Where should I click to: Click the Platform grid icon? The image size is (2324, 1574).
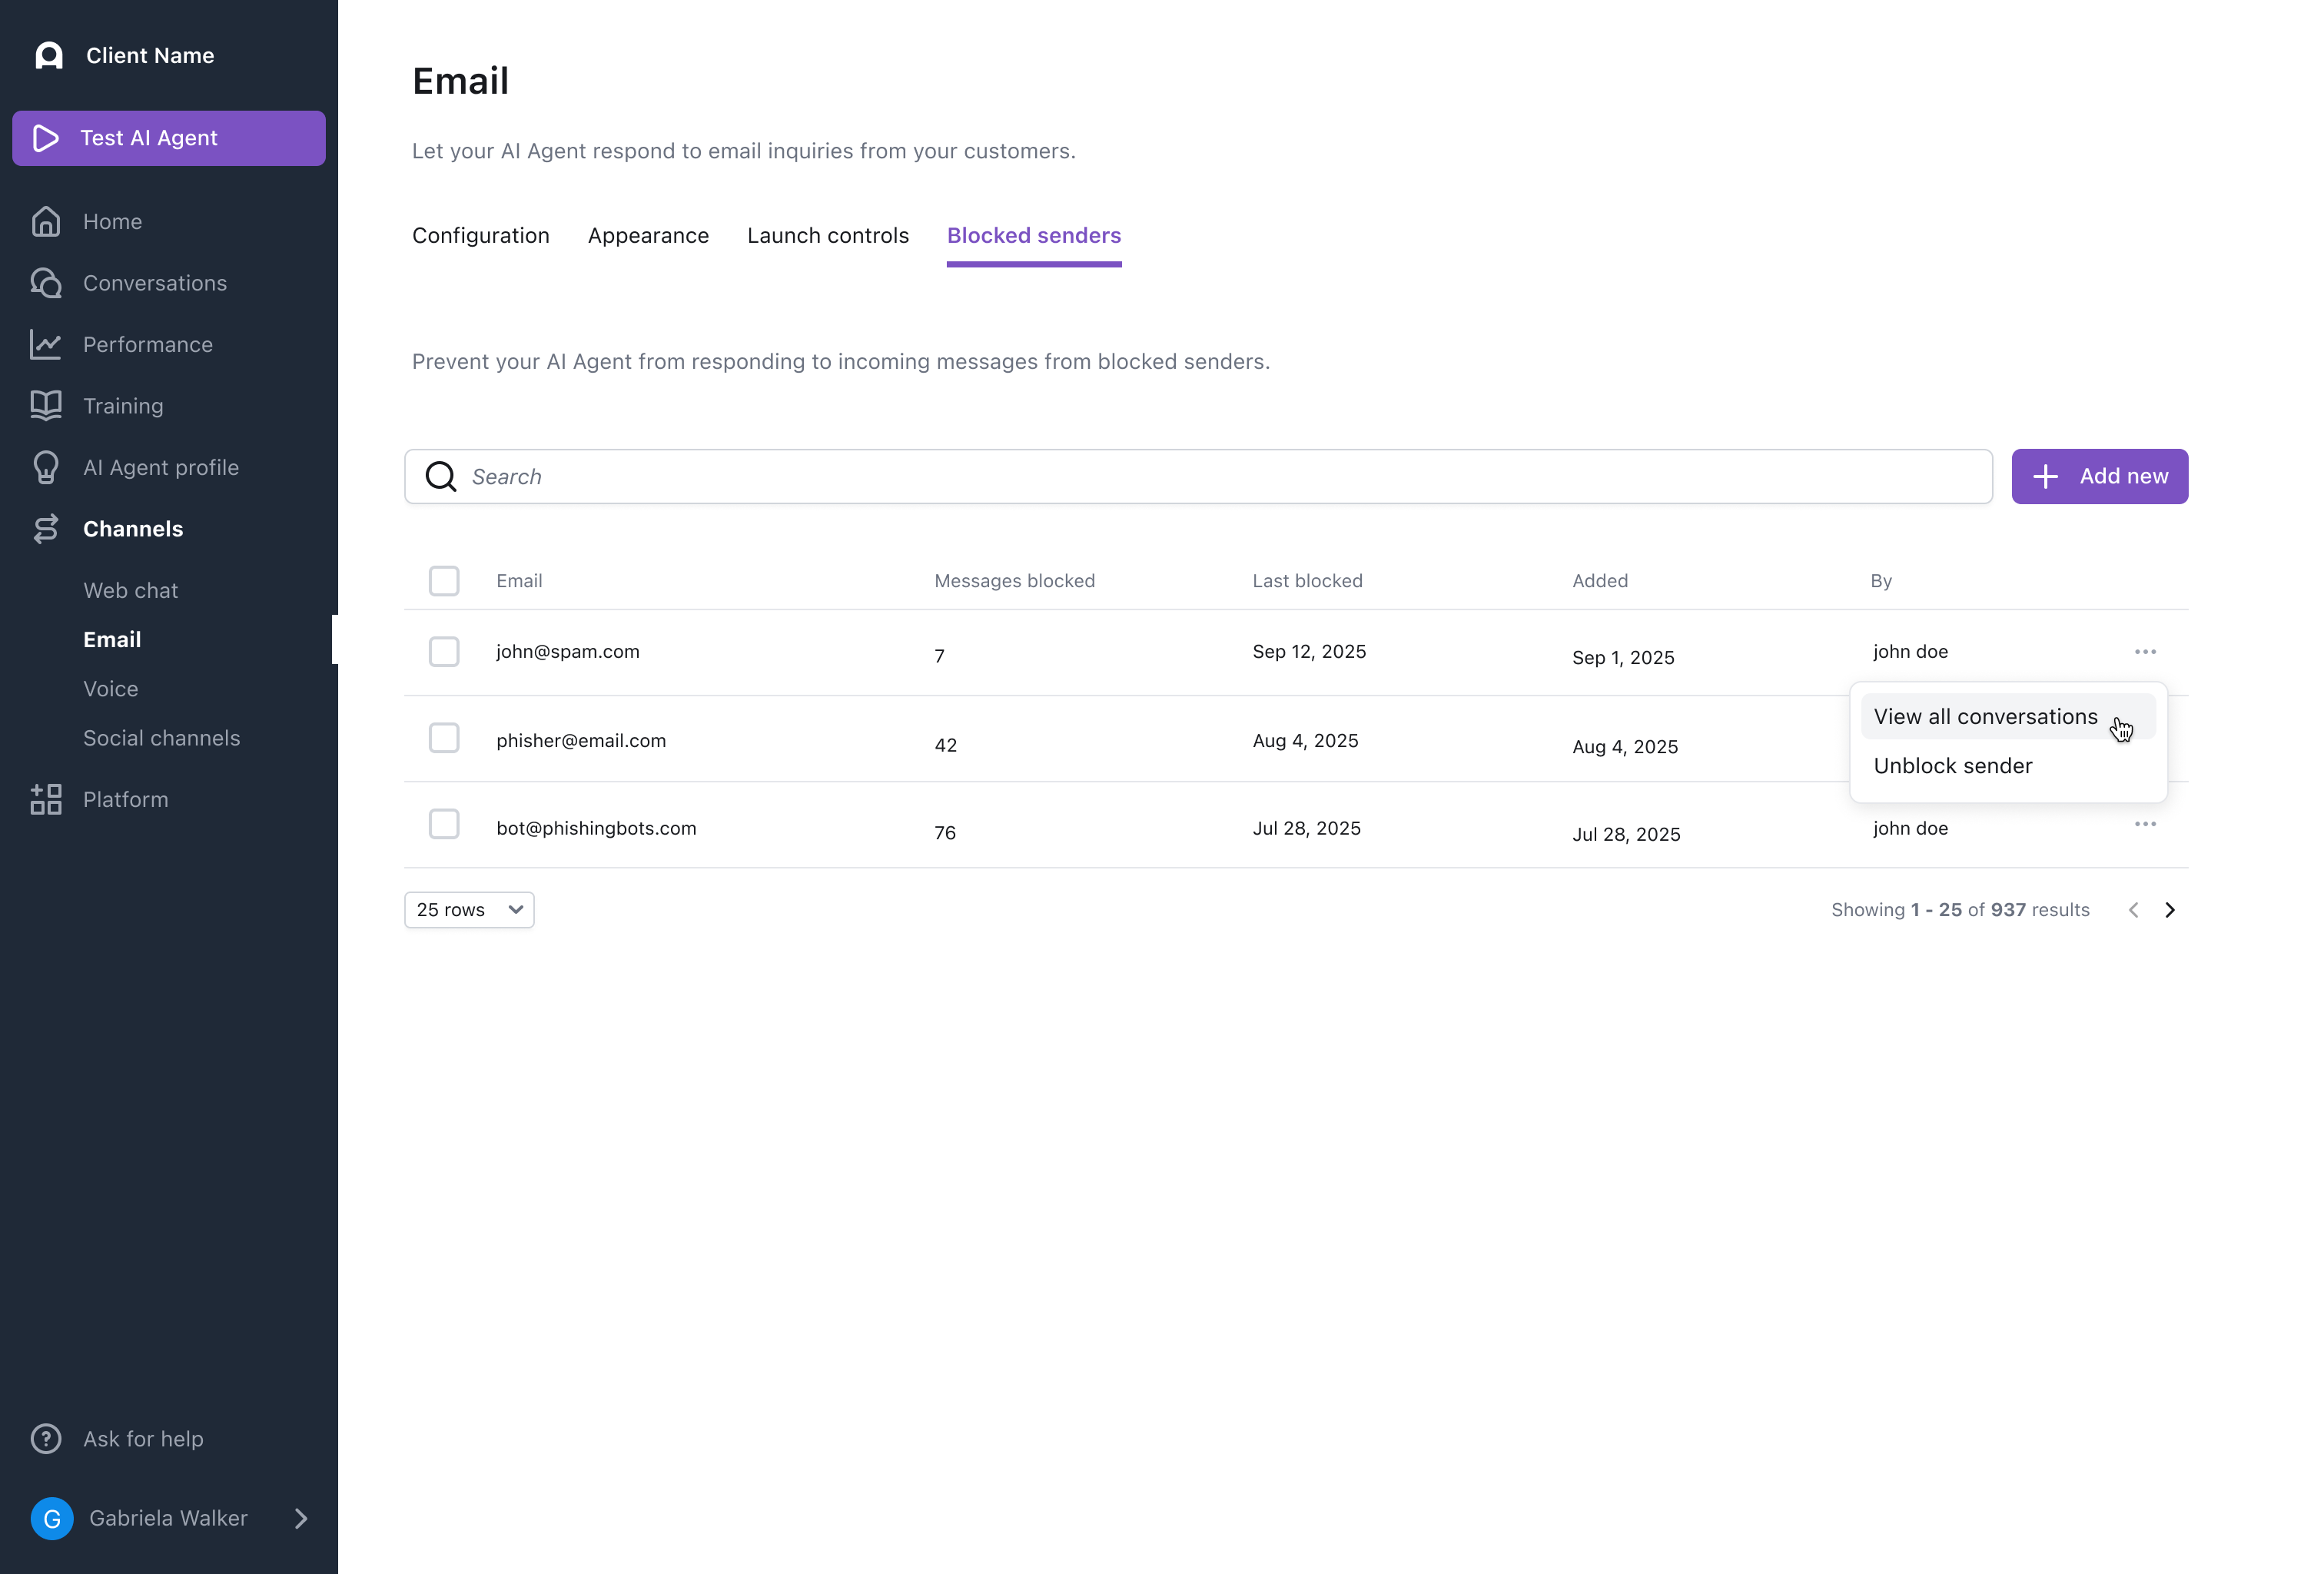click(46, 799)
